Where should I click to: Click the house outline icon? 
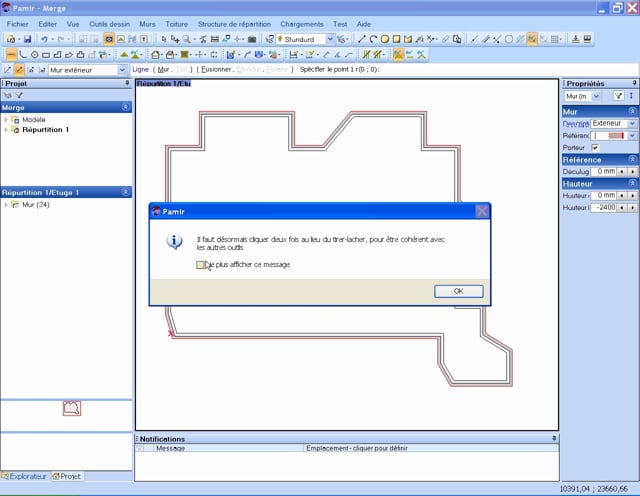coord(155,54)
